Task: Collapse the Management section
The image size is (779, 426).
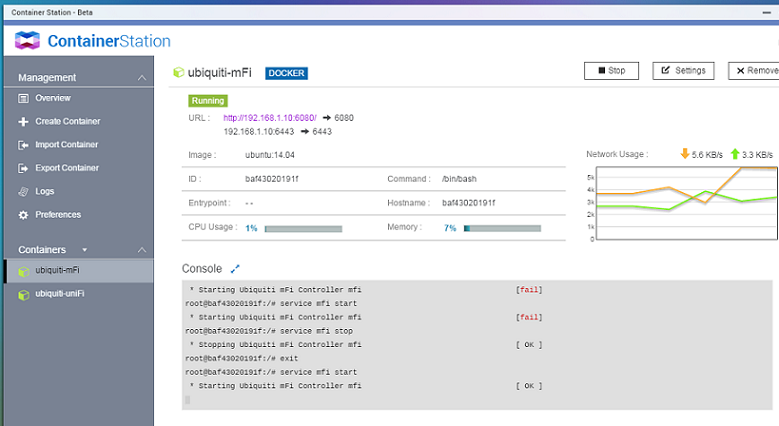Action: 142,78
